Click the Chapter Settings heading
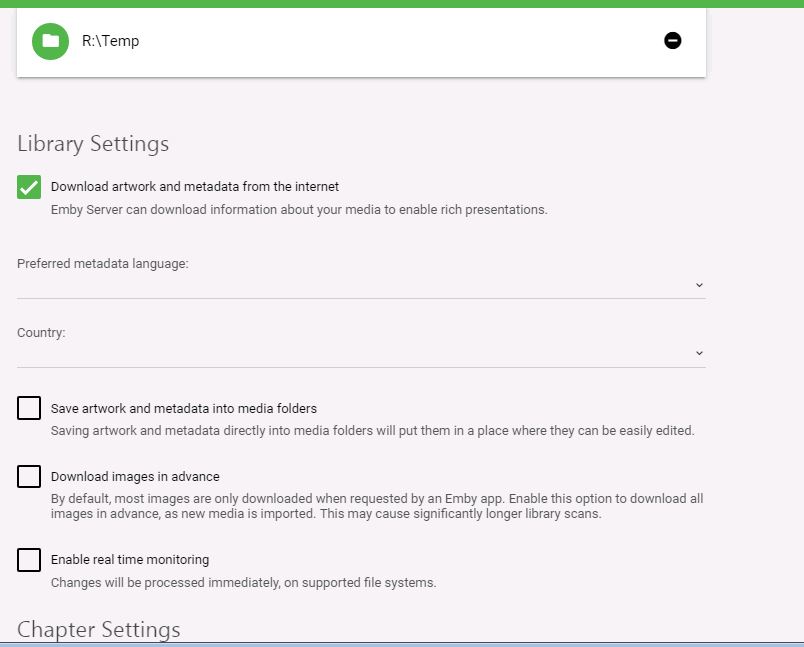Viewport: 804px width, 647px height. tap(99, 629)
